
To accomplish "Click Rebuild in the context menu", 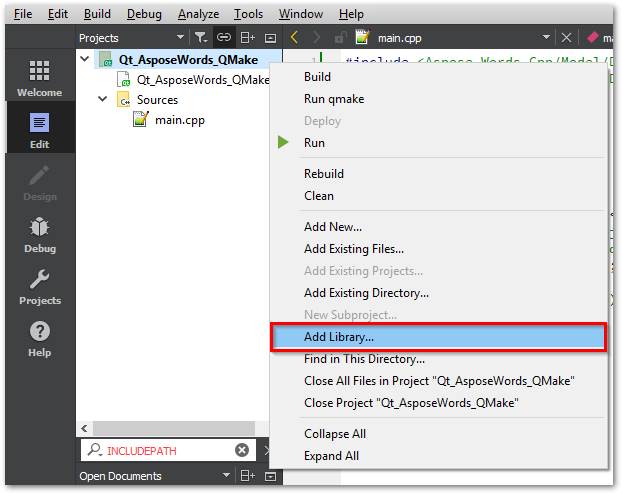I will coord(324,174).
